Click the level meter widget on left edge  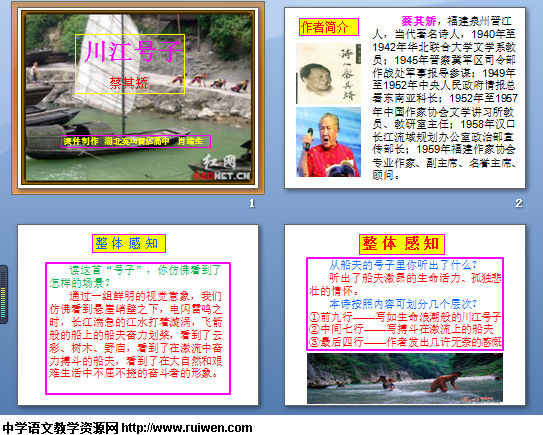click(x=4, y=294)
